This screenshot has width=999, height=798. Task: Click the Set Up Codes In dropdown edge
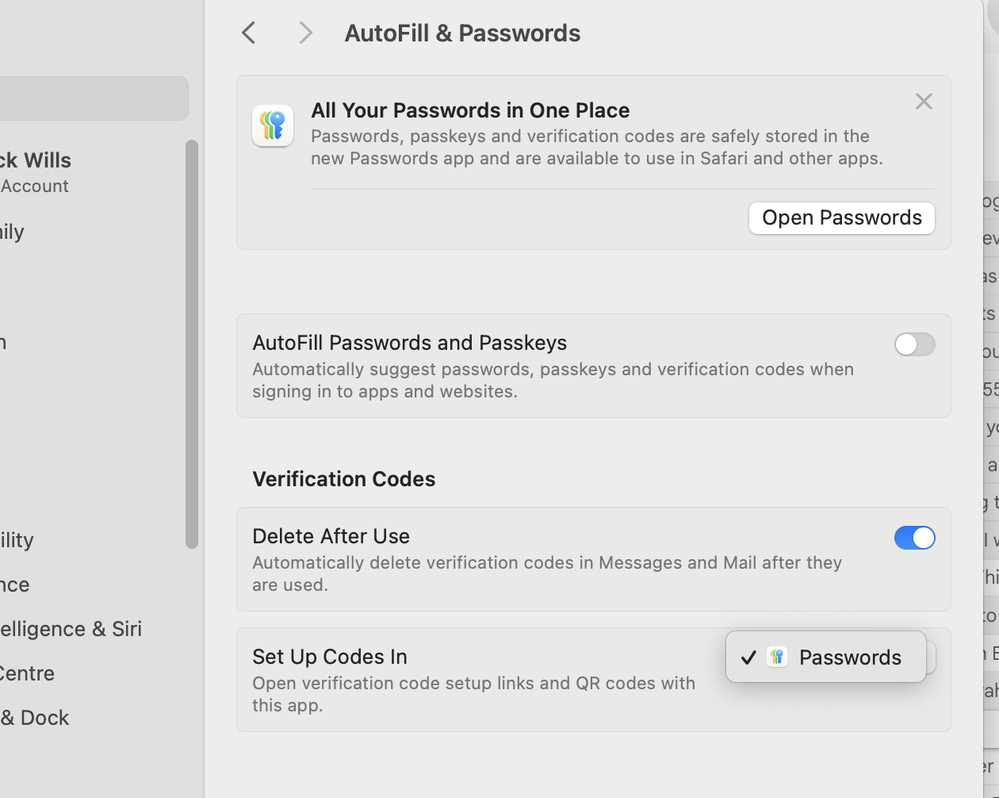(931, 657)
